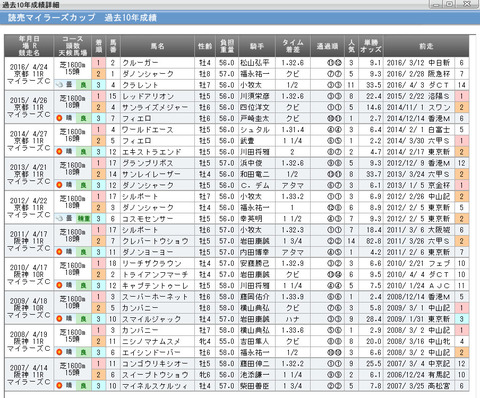The width and height of the screenshot is (480, 398).
Task: Click previous race 2016/ 3/12 中日新
Action: [418, 63]
